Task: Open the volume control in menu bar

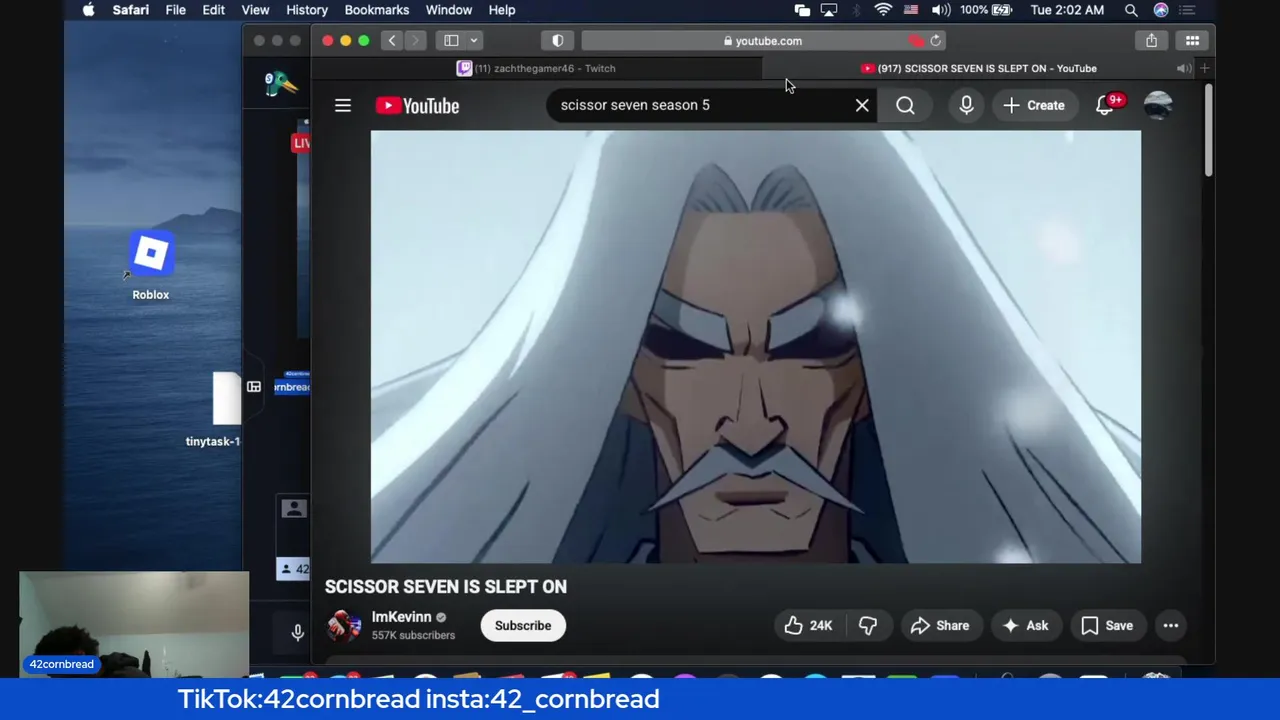Action: click(x=941, y=10)
